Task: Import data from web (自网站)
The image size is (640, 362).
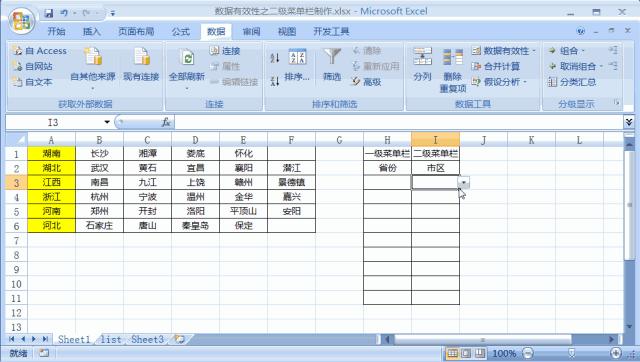Action: 33,66
